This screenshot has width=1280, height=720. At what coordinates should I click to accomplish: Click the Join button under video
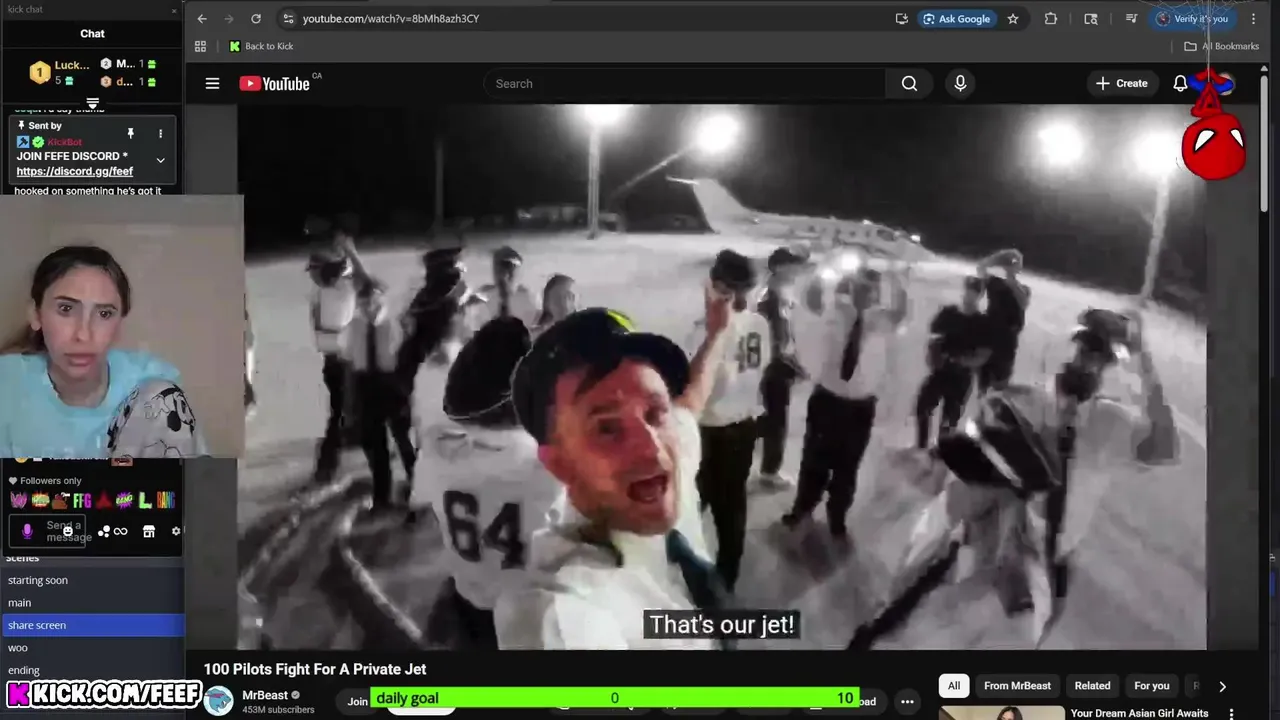[x=357, y=702]
